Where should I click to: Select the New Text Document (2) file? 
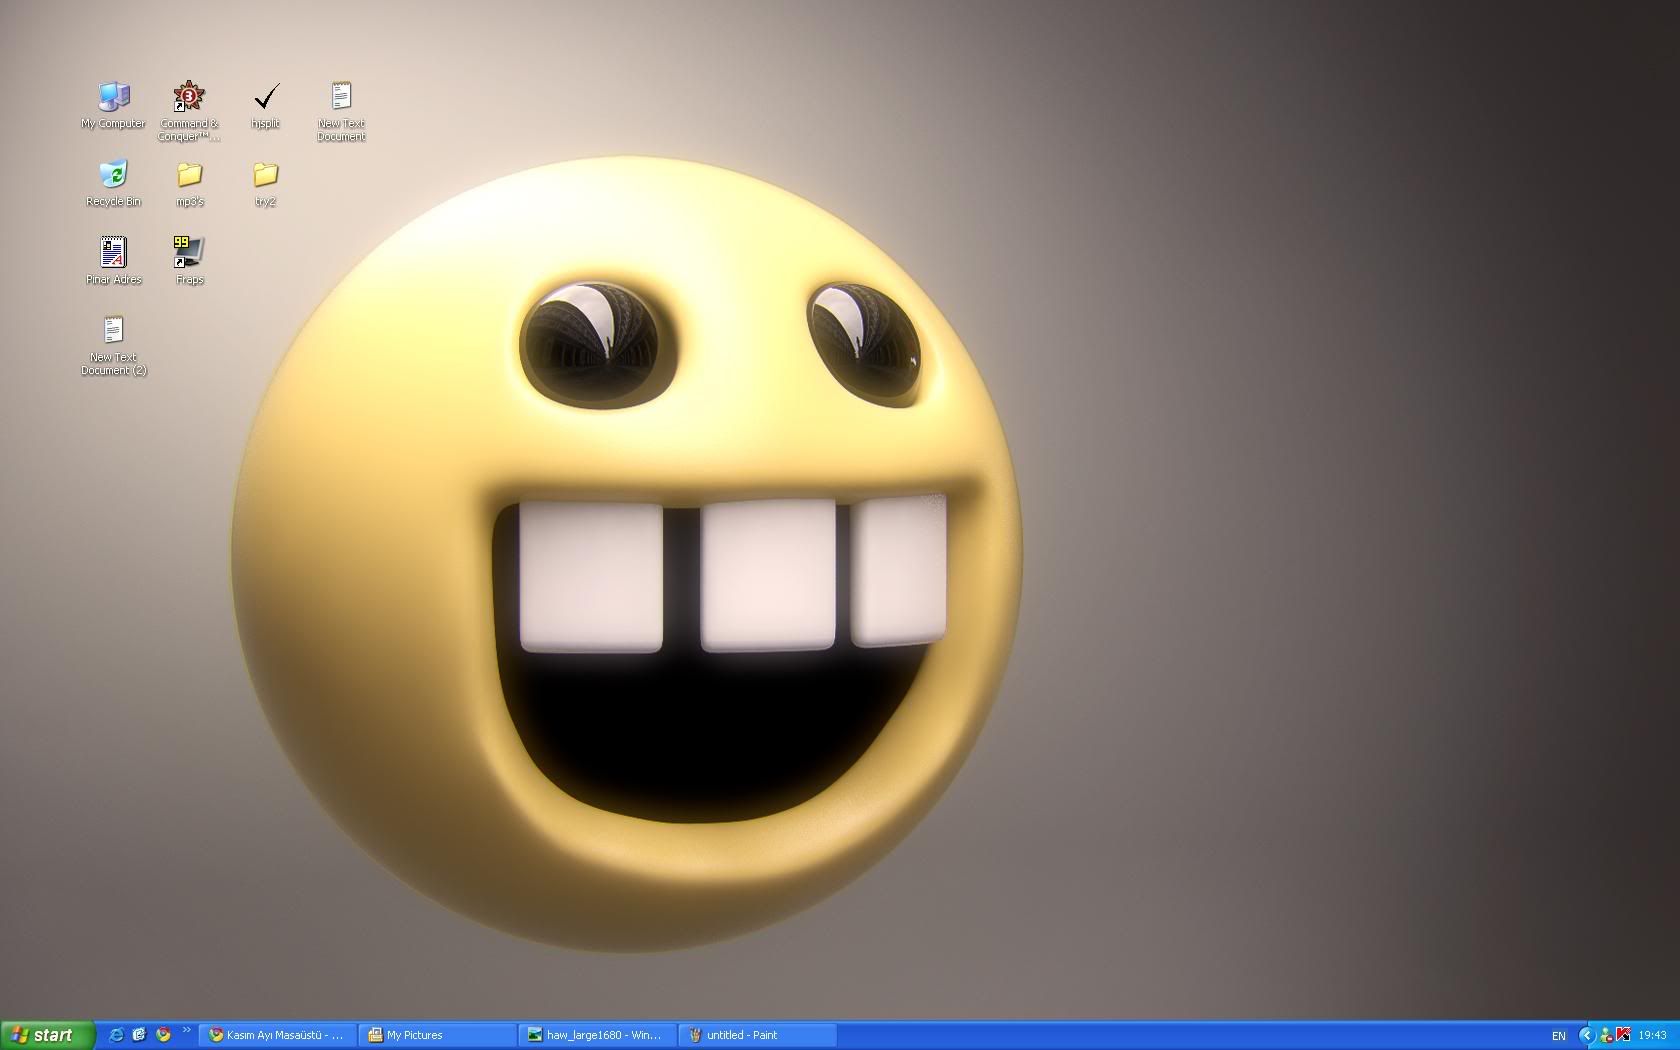pyautogui.click(x=113, y=331)
